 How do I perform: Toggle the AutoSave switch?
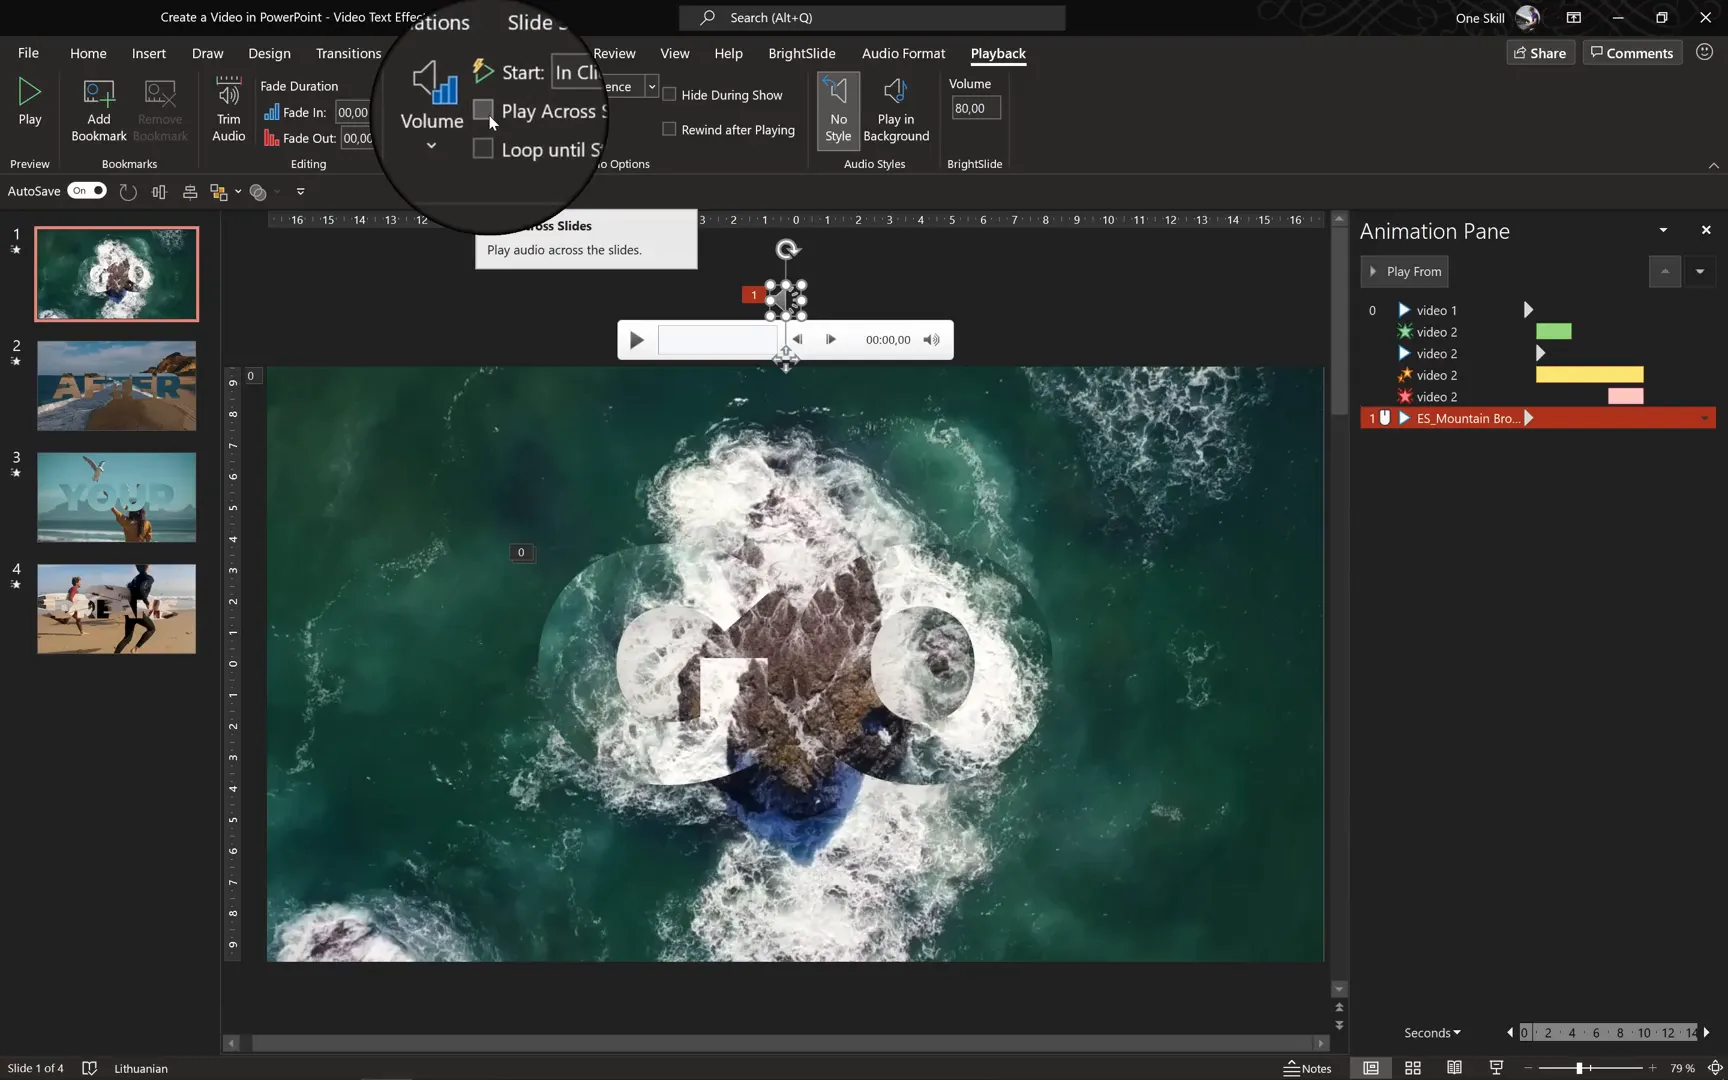click(87, 191)
